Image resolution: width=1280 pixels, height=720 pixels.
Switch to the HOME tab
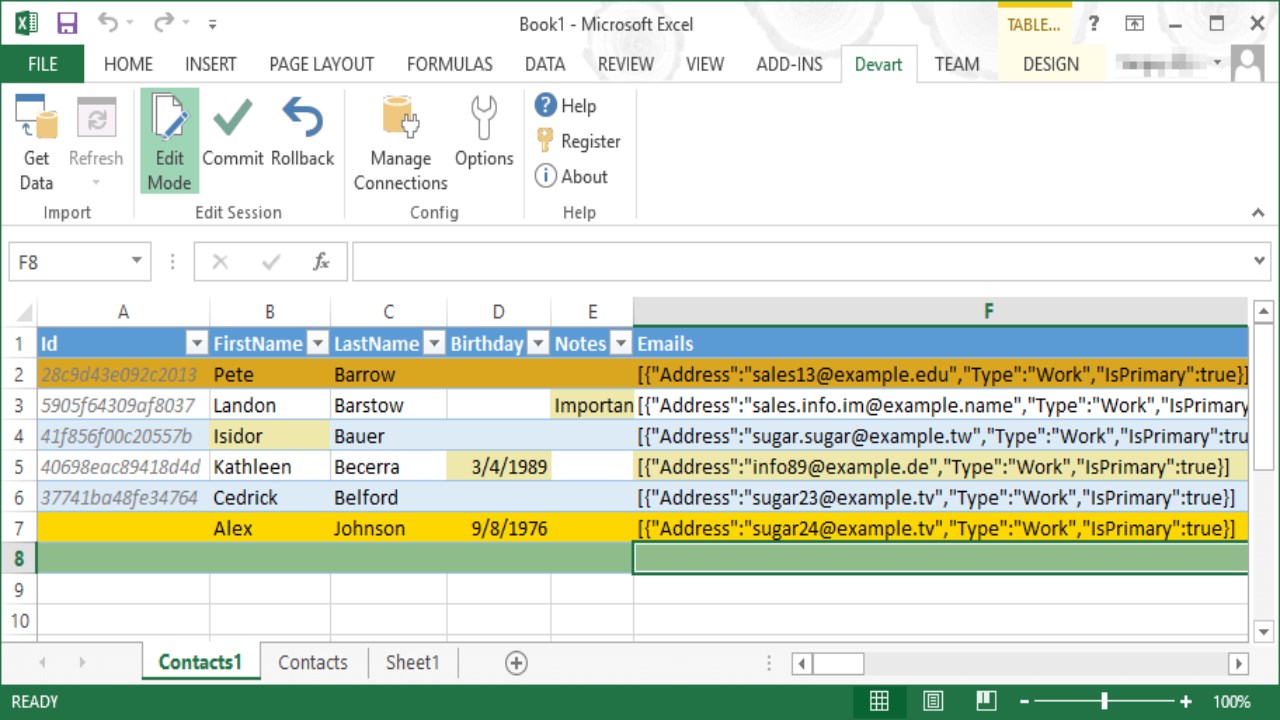(128, 64)
